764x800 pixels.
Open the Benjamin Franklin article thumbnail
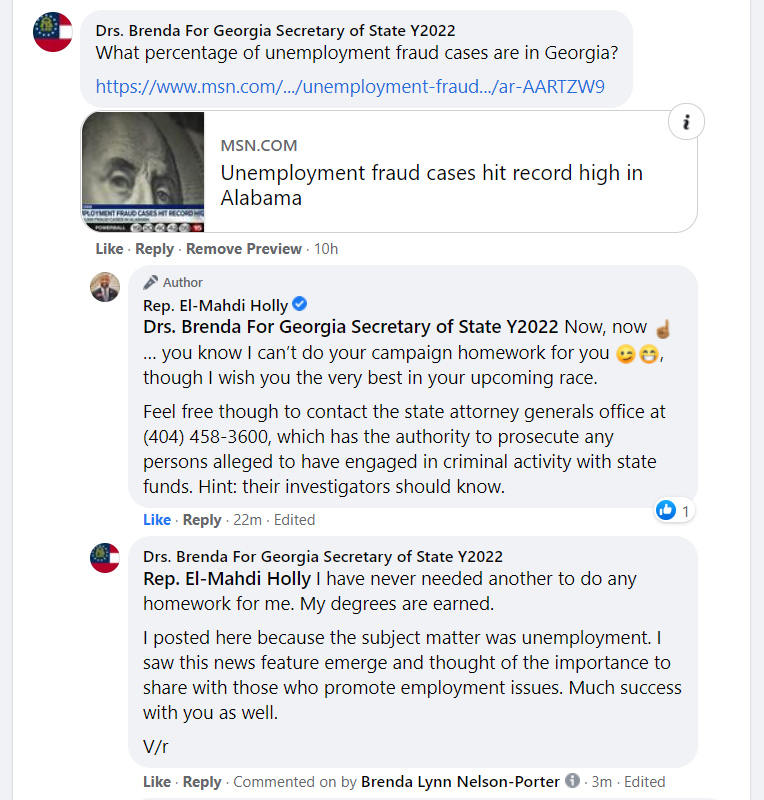pos(143,172)
